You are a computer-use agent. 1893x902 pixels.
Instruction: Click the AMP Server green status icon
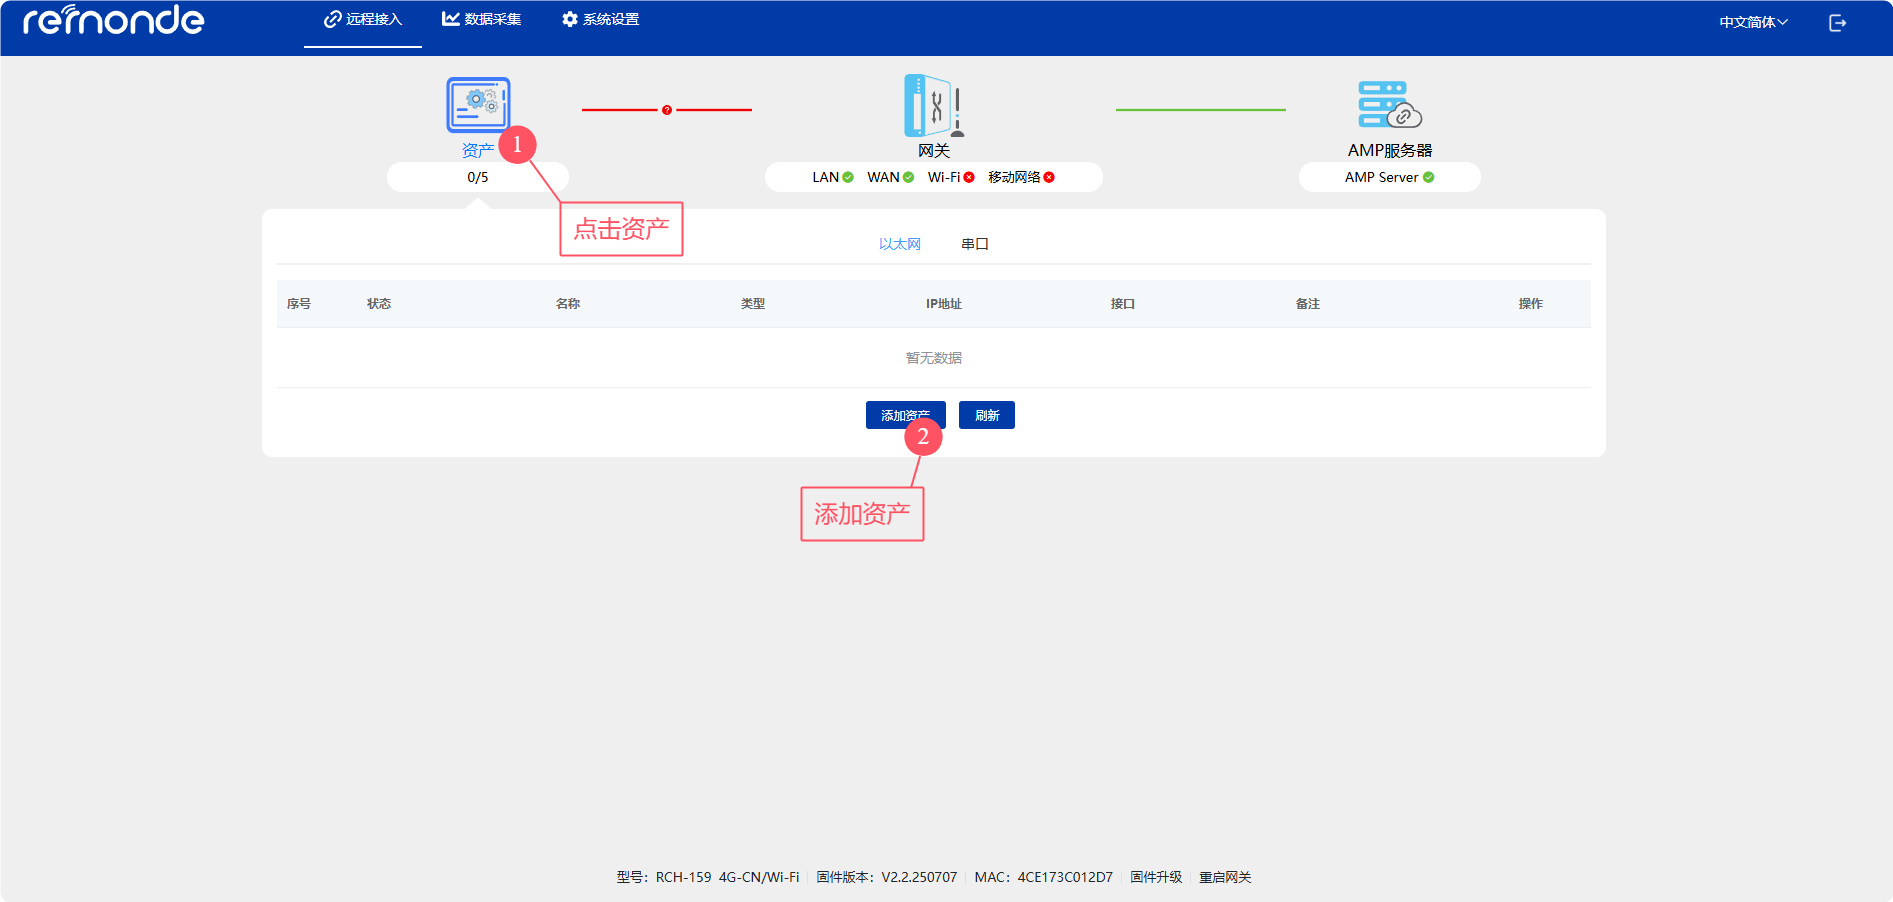click(1428, 178)
